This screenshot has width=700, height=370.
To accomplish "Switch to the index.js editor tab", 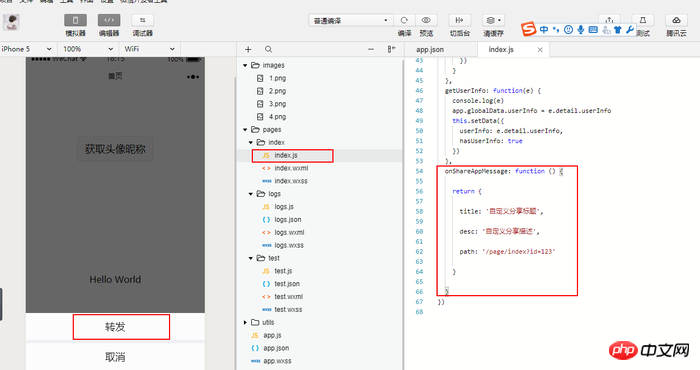I will pos(501,50).
